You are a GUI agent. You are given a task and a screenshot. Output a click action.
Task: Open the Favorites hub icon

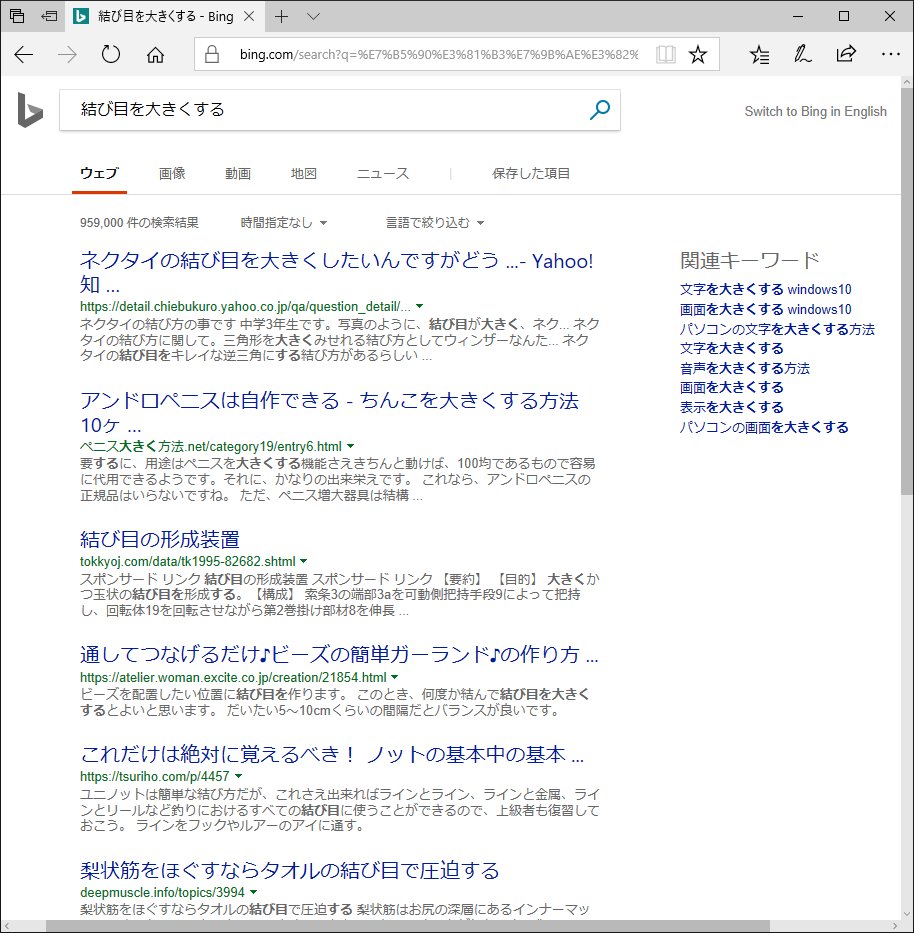coord(759,55)
